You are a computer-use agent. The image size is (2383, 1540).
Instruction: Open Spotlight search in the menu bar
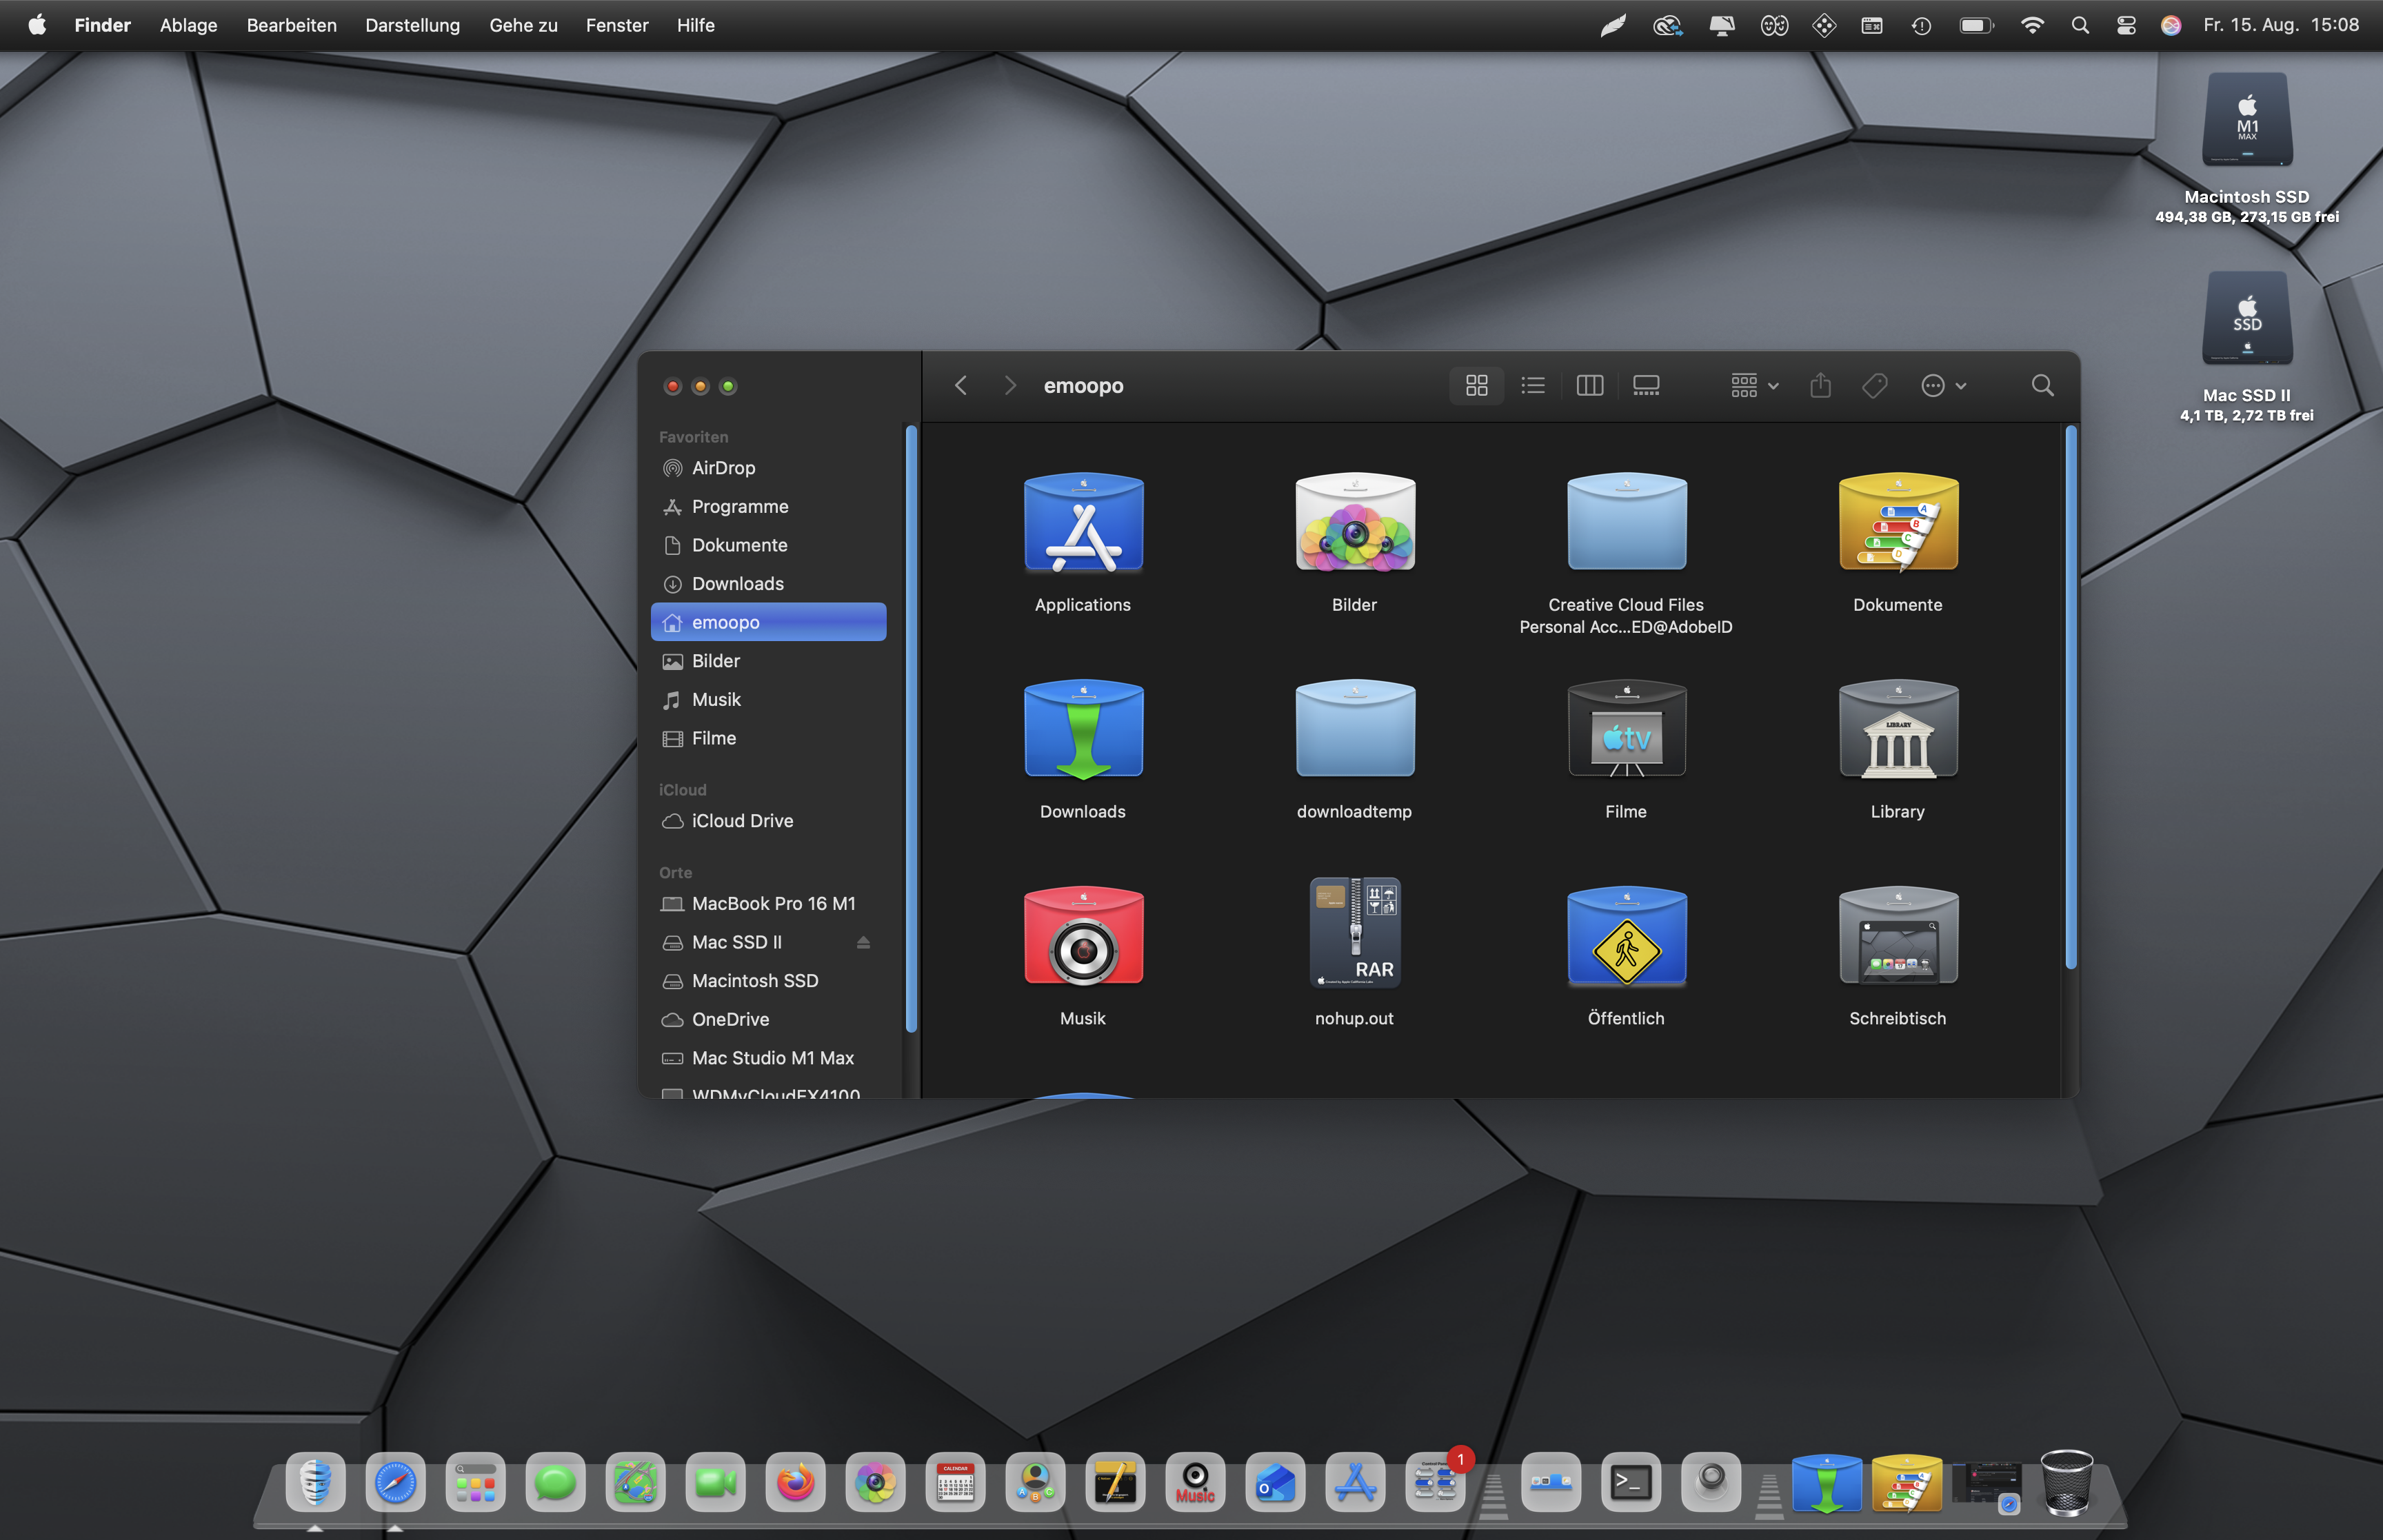(x=2080, y=26)
